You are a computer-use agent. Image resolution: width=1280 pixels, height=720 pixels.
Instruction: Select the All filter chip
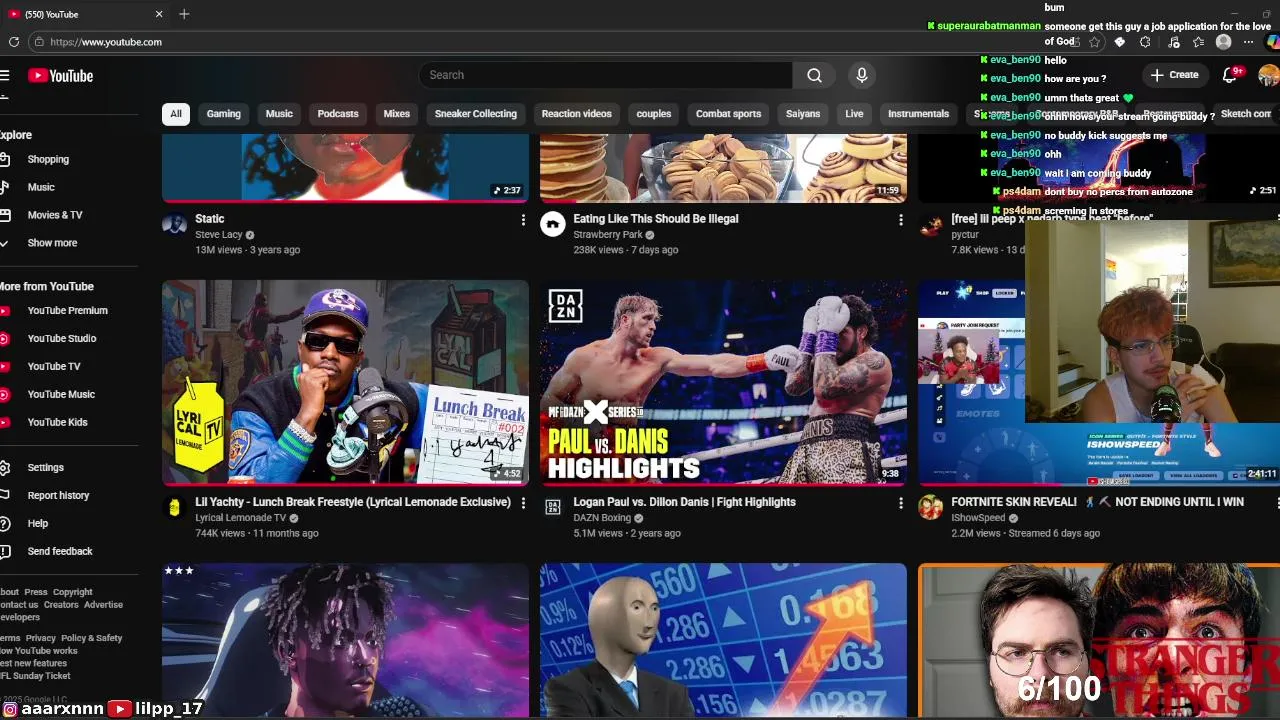[176, 114]
